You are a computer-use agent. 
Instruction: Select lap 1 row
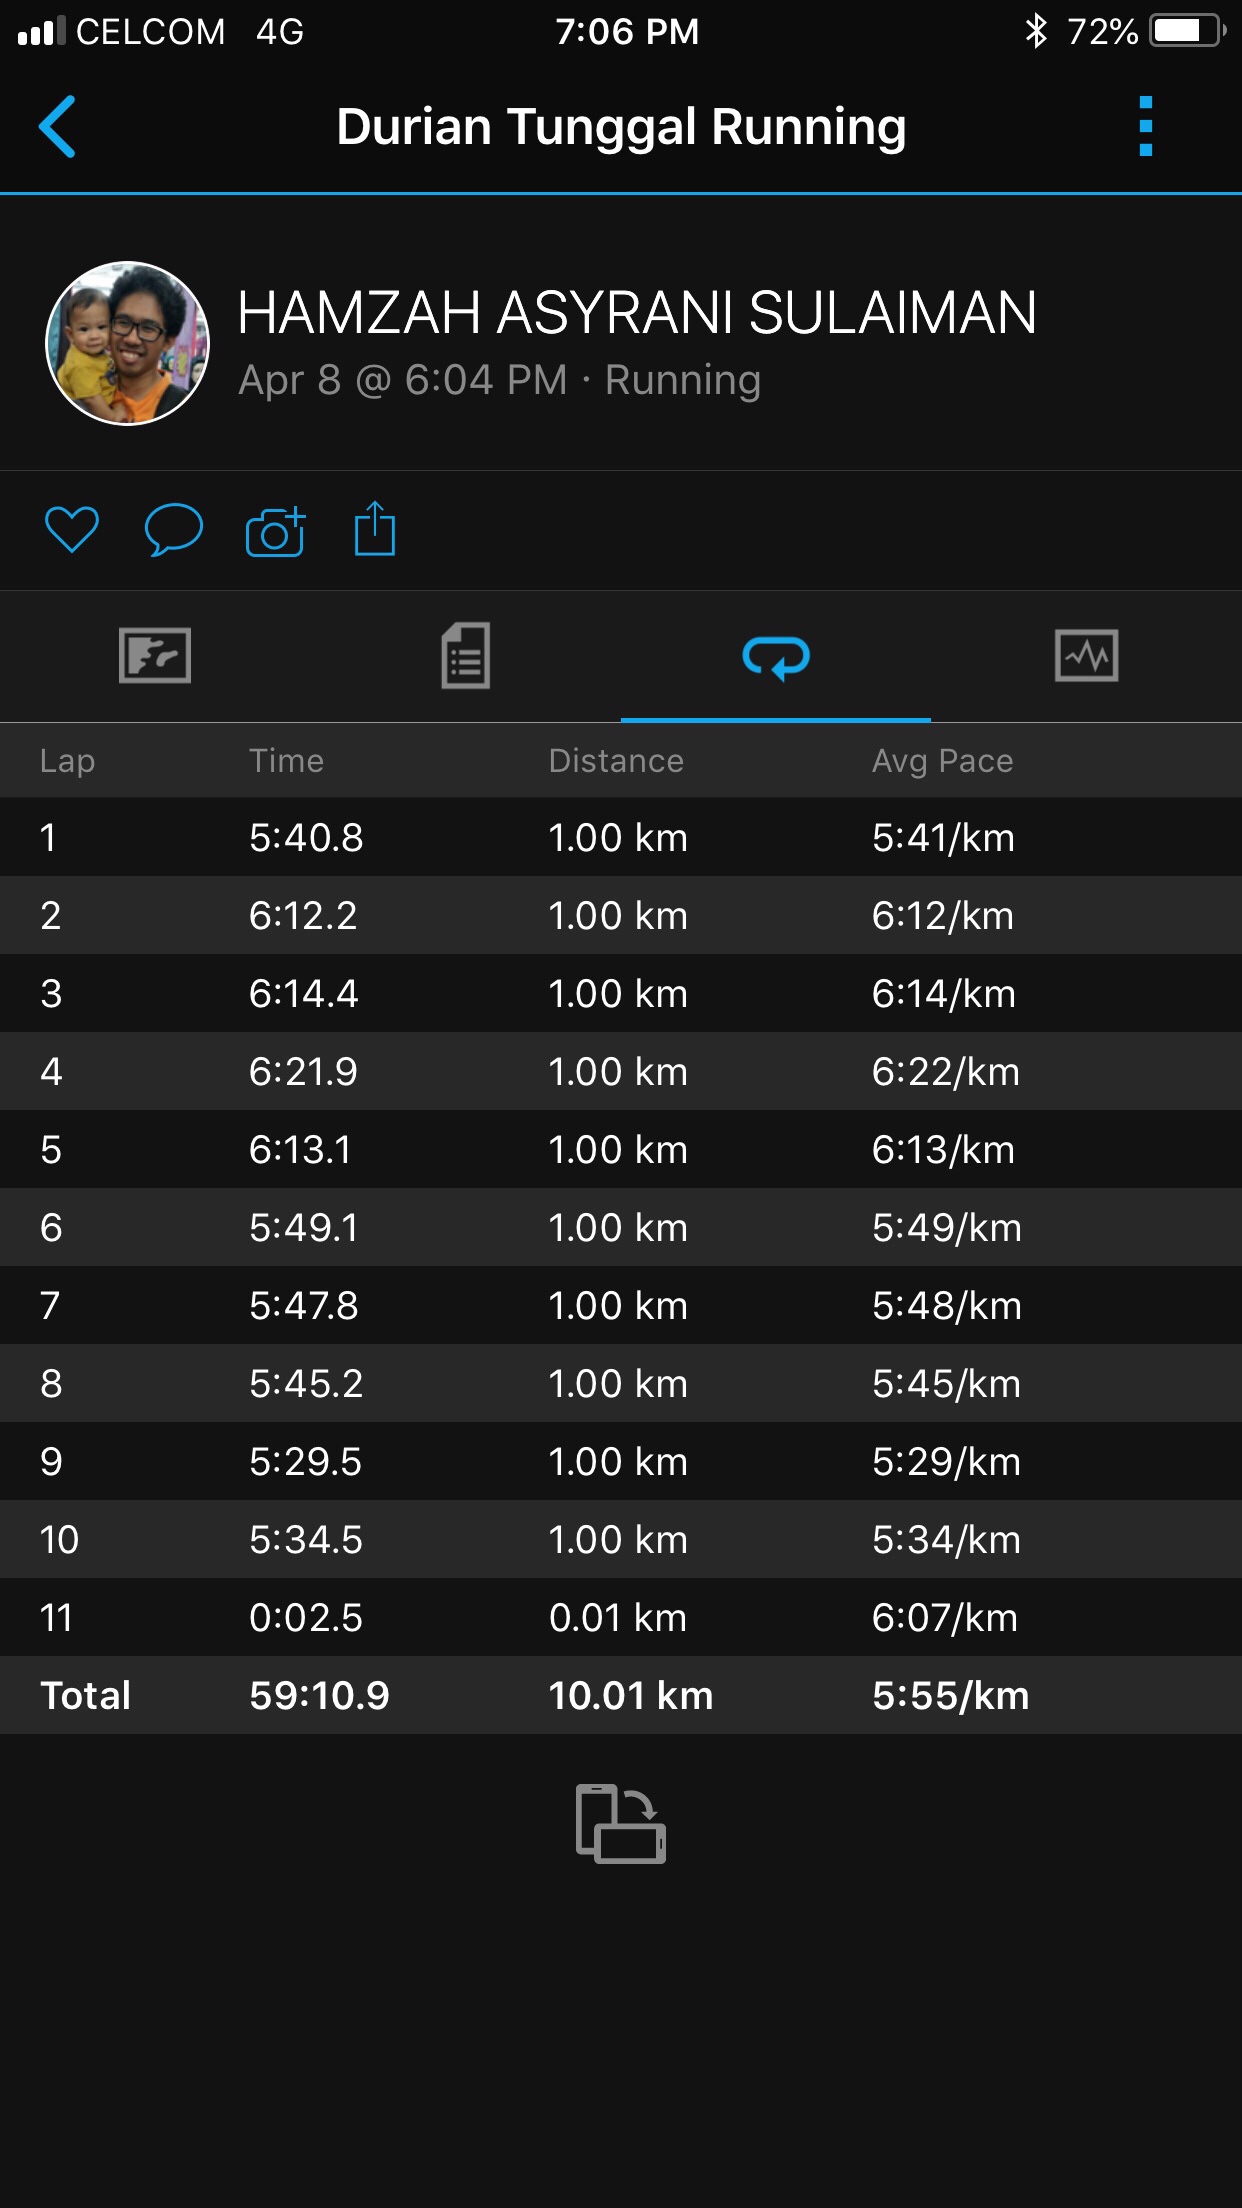pyautogui.click(x=621, y=837)
